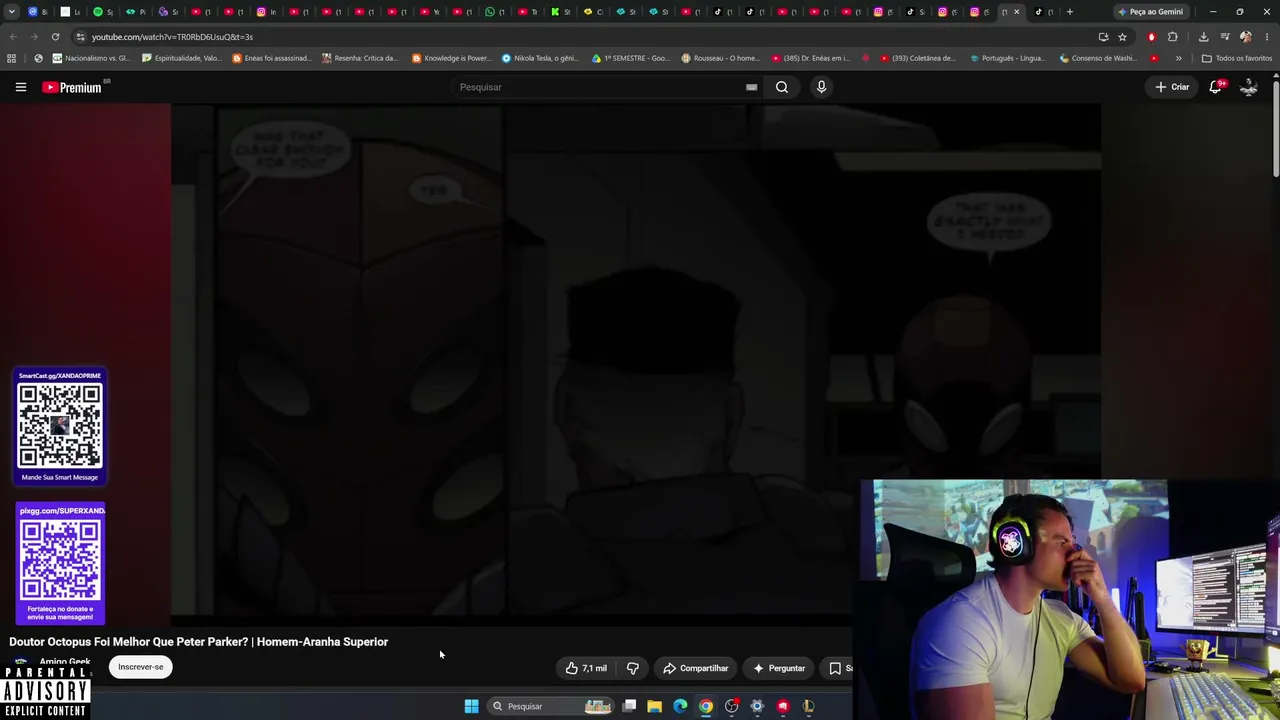Switch to the WhatsApp tab
1280x720 pixels.
tap(494, 12)
